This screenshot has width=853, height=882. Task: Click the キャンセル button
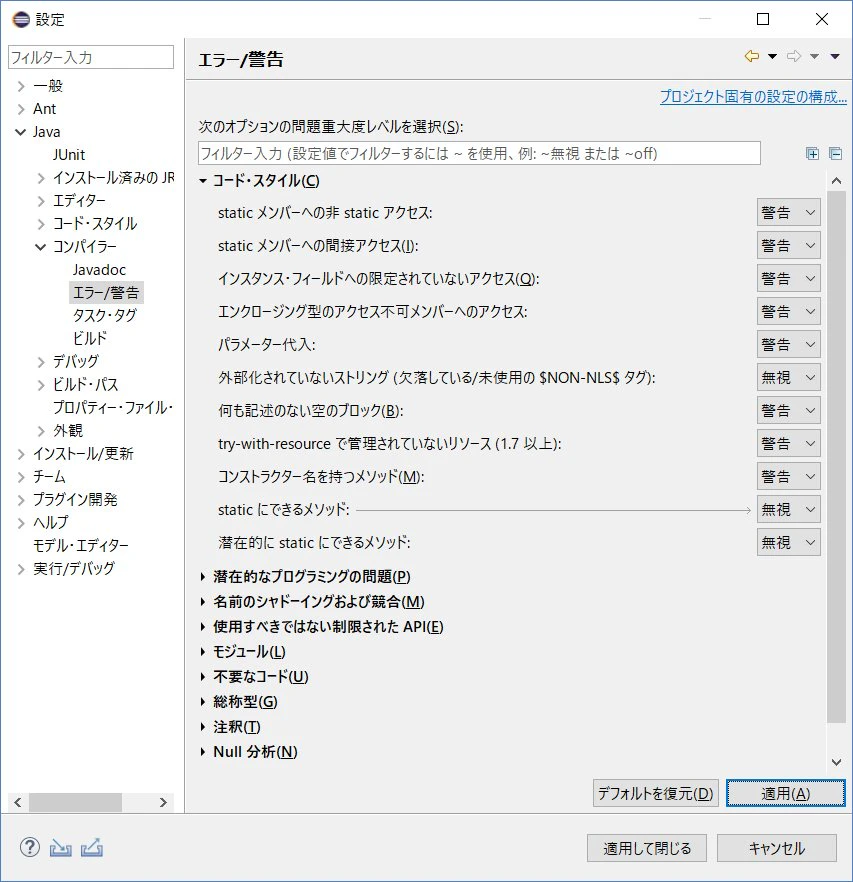(x=776, y=848)
